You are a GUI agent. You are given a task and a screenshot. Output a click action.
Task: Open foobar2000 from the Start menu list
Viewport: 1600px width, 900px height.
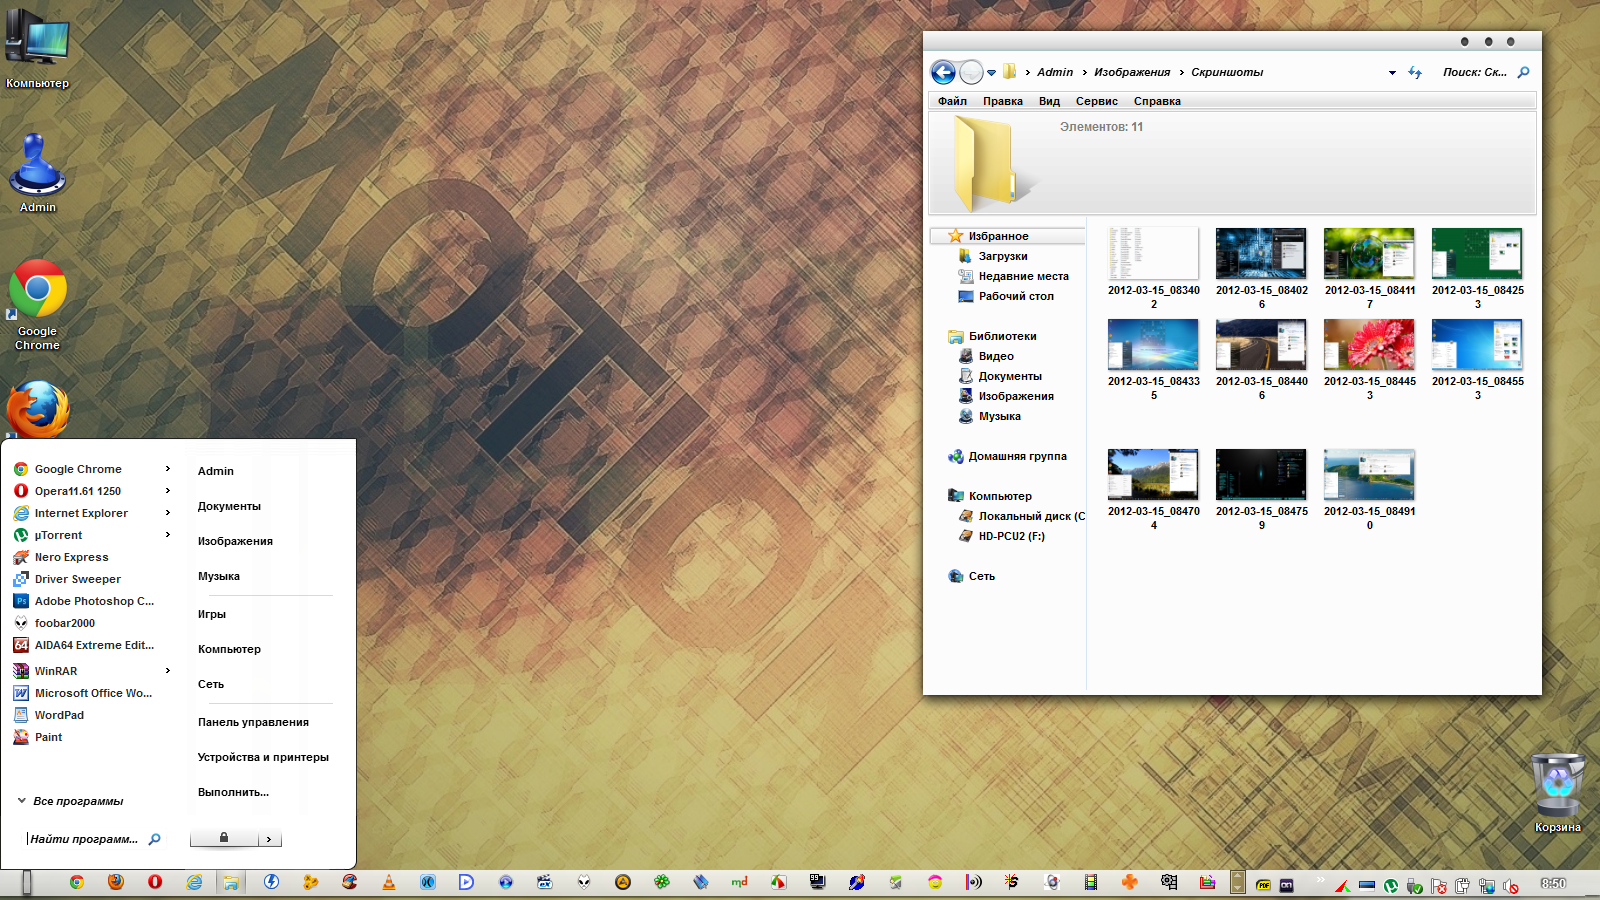click(65, 623)
